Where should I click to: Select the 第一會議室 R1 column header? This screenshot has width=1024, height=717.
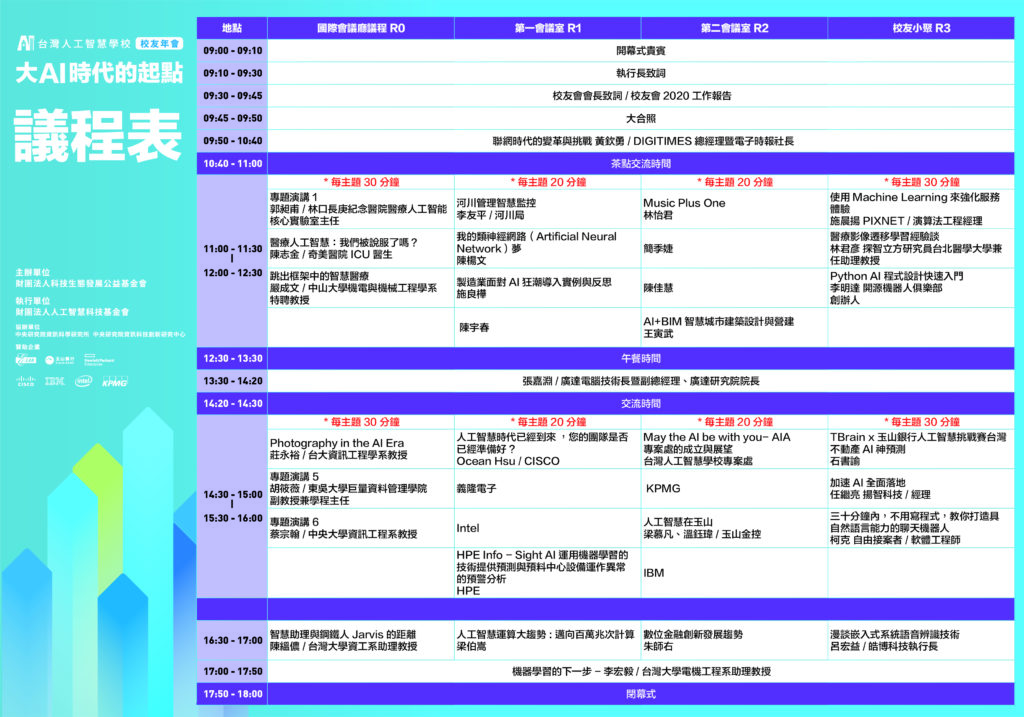pyautogui.click(x=548, y=29)
